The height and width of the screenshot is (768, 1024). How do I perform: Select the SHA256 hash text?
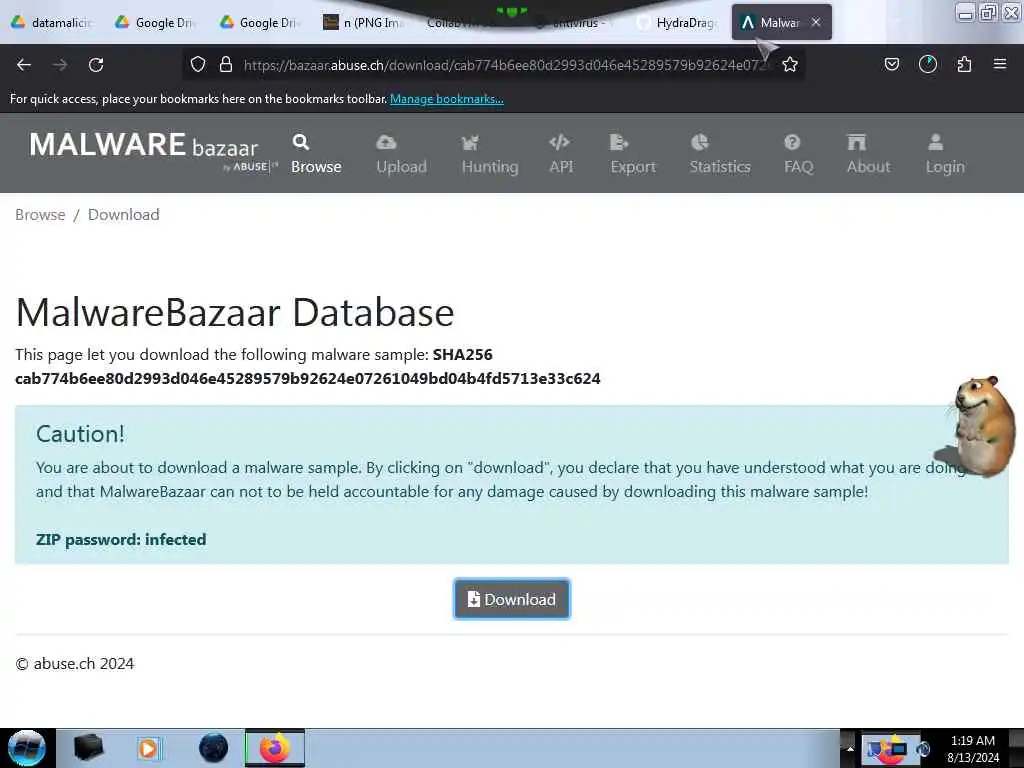(x=308, y=379)
